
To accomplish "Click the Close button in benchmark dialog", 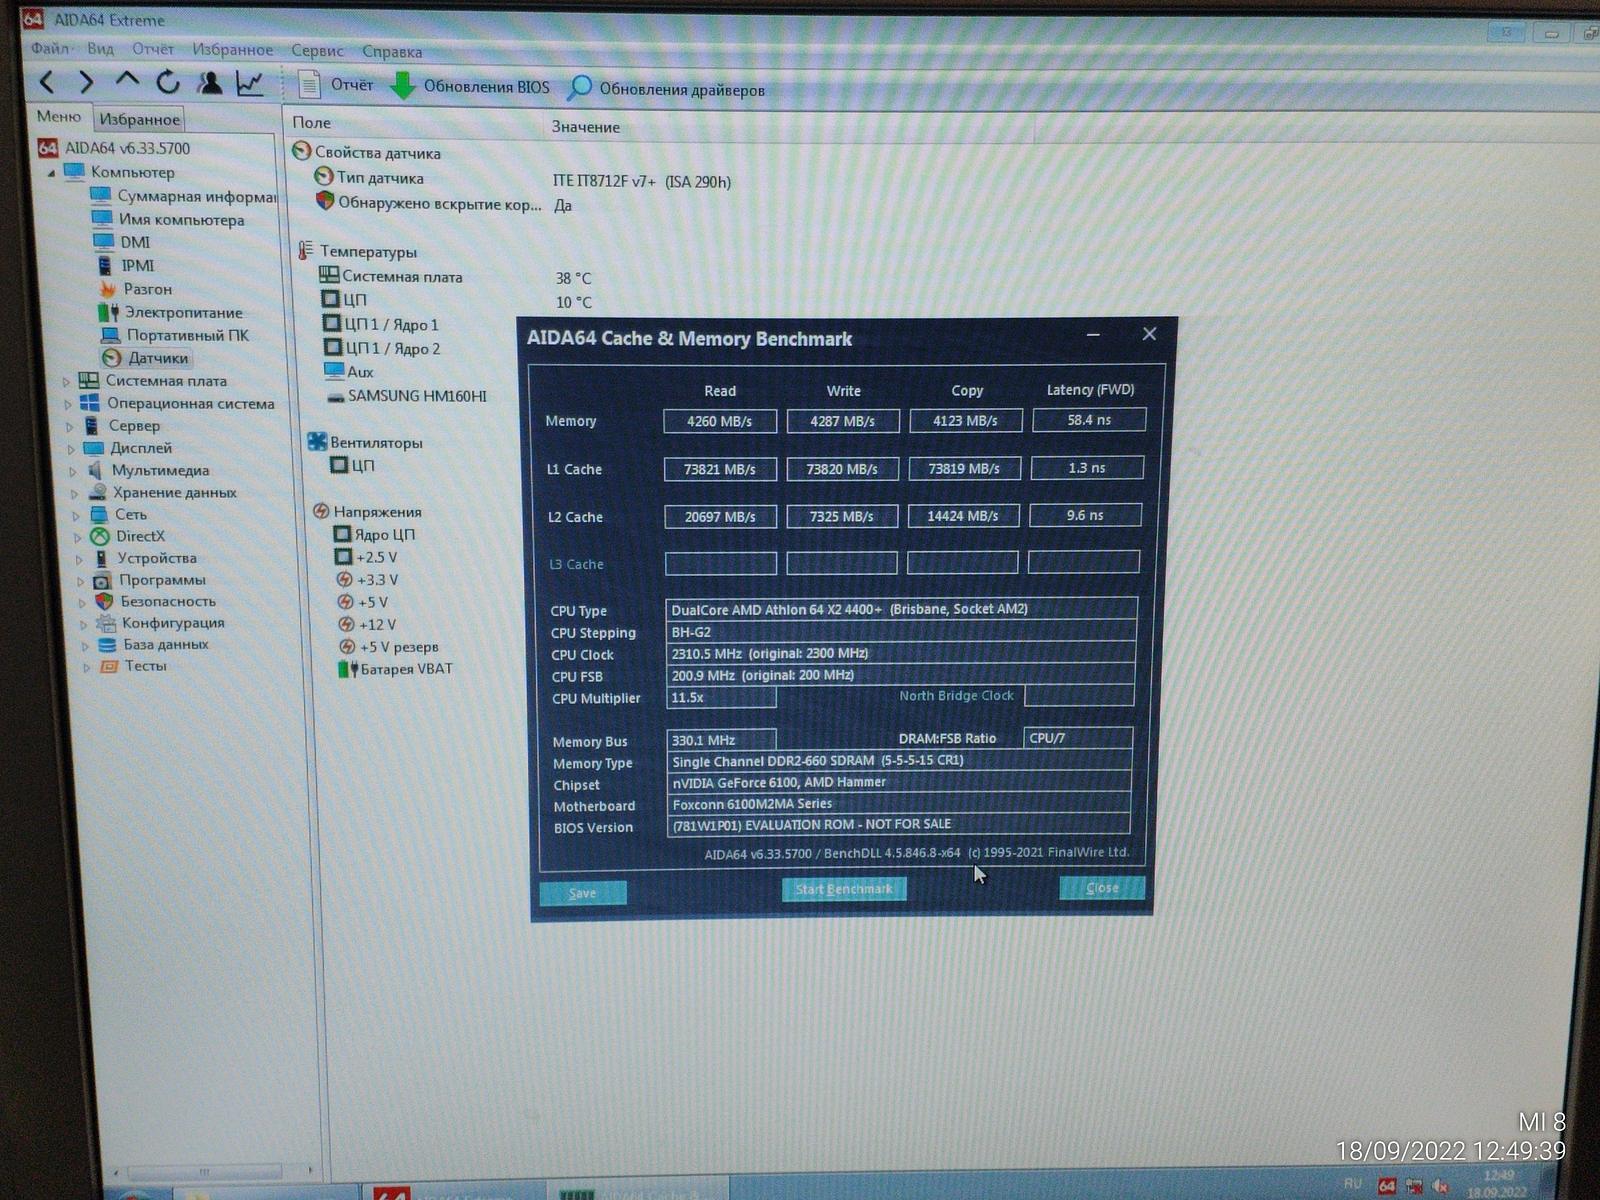I will click(1102, 888).
